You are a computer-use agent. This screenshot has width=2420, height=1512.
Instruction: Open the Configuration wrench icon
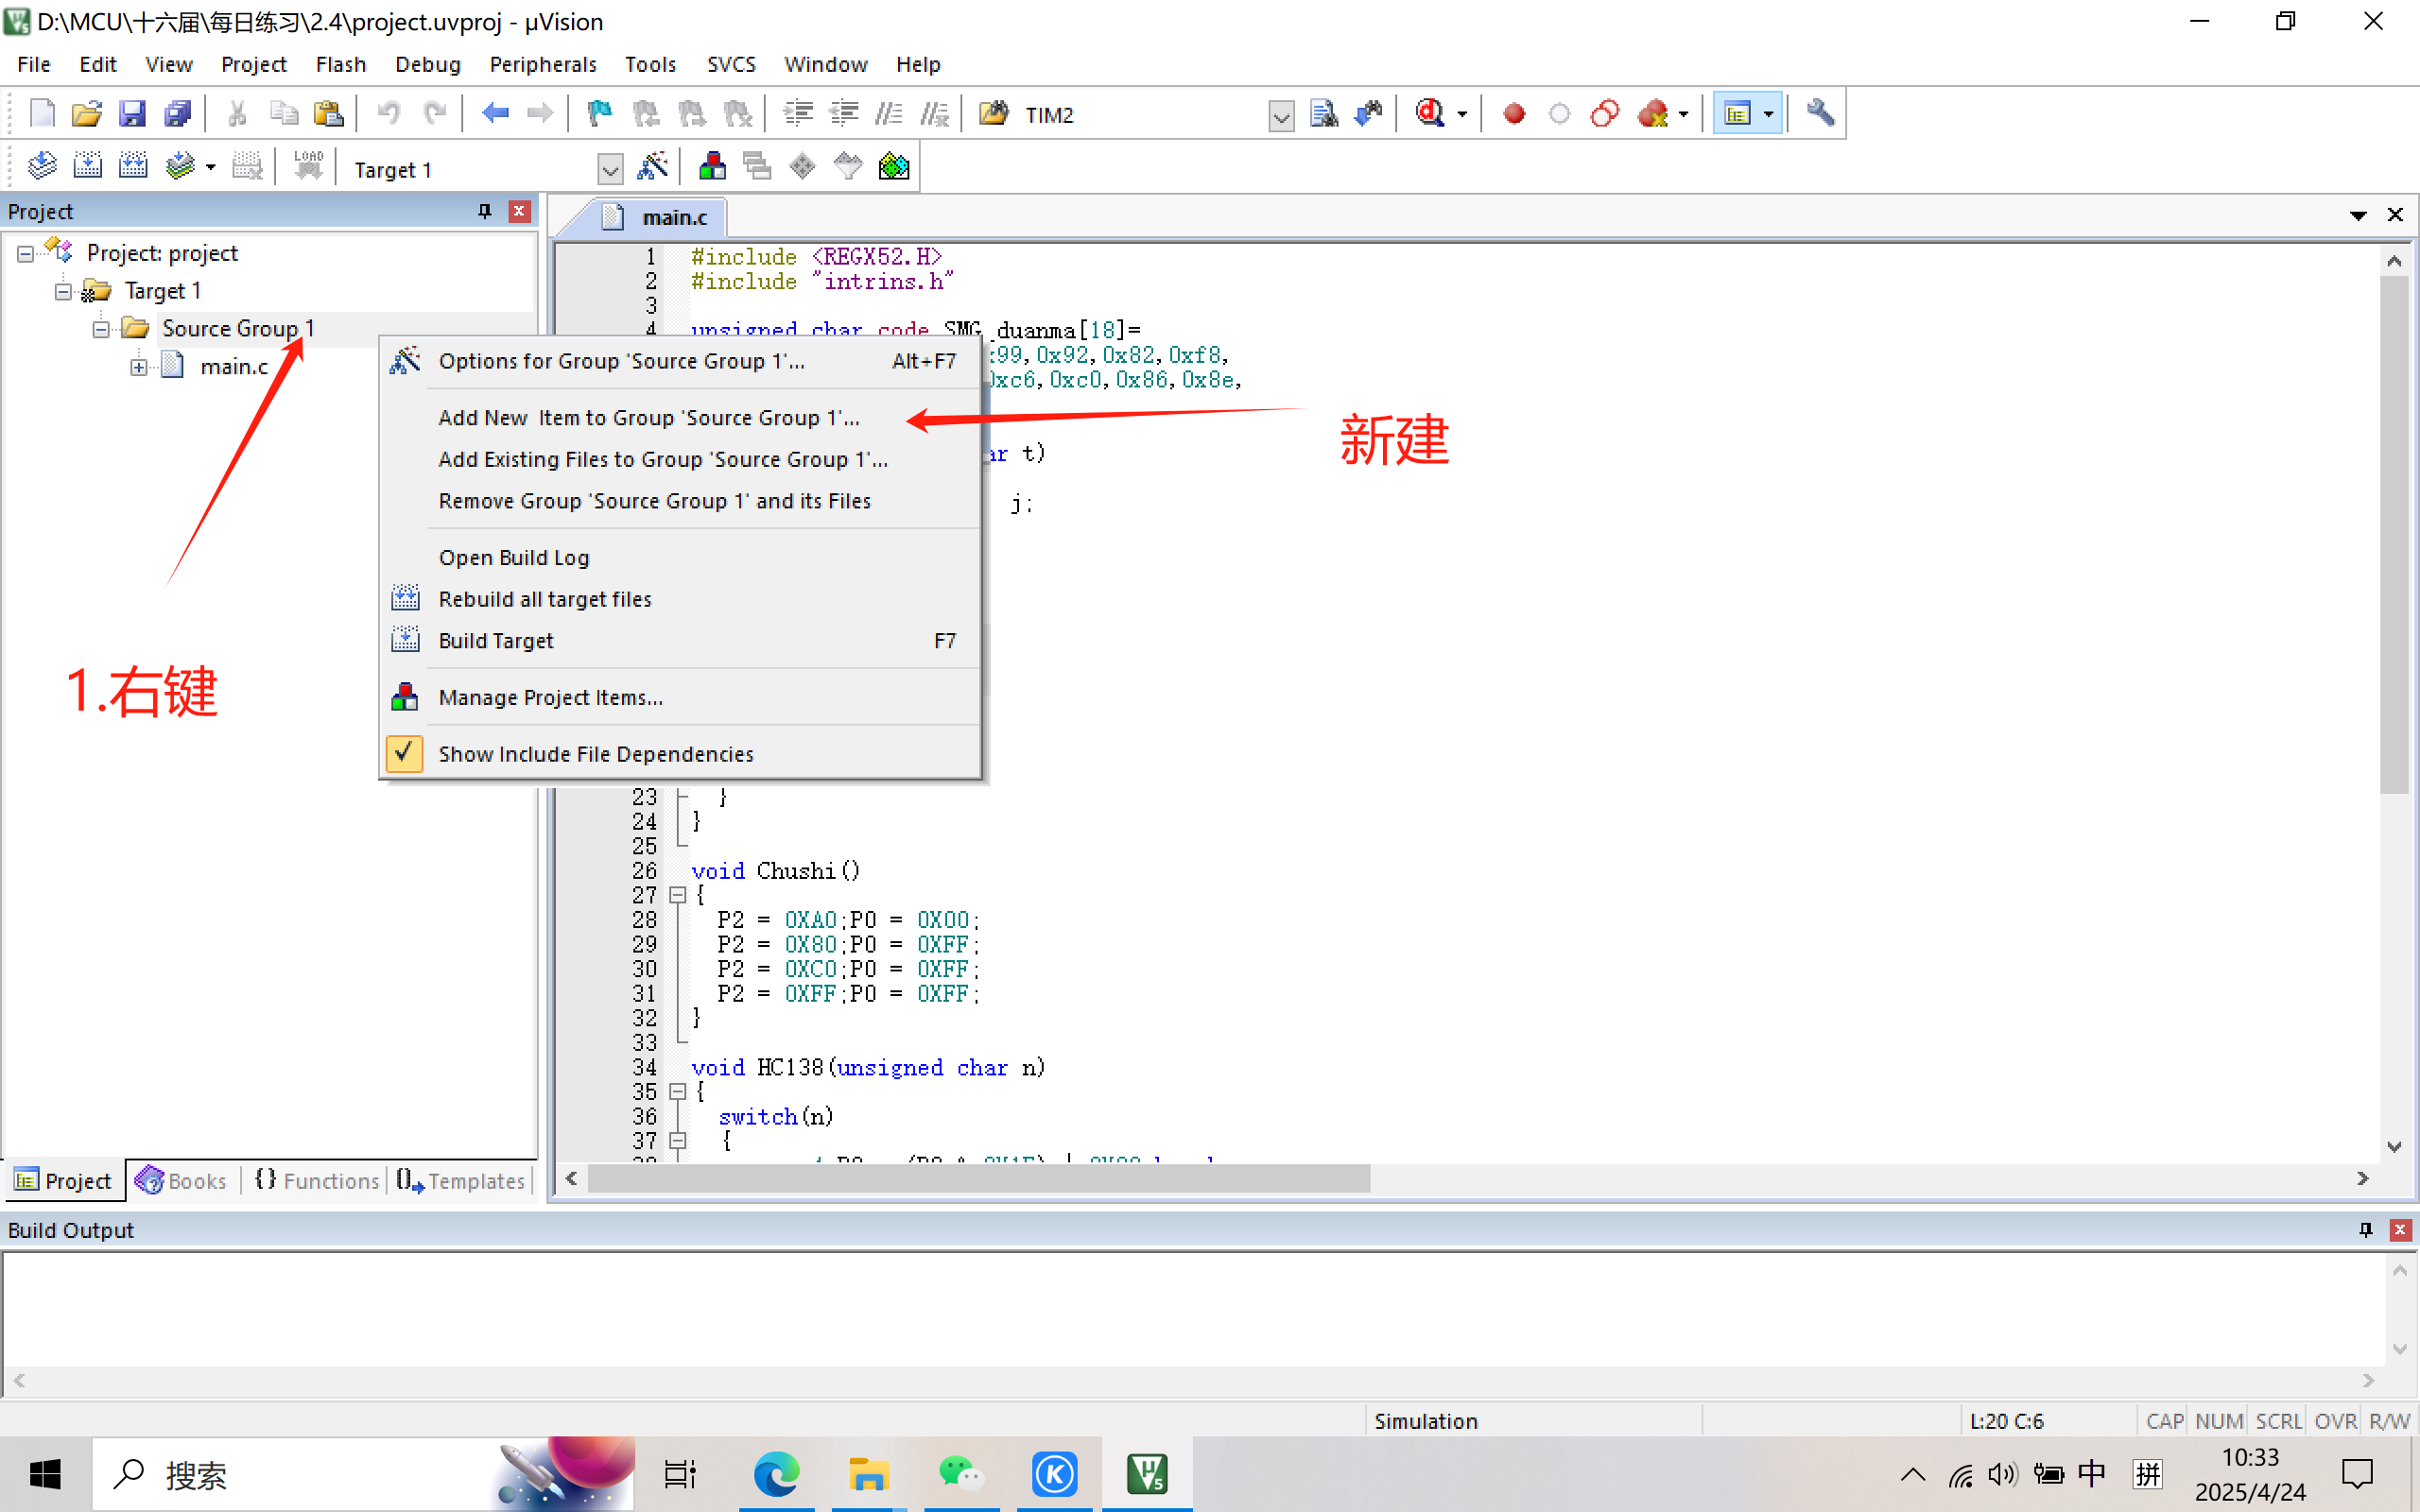point(1820,114)
